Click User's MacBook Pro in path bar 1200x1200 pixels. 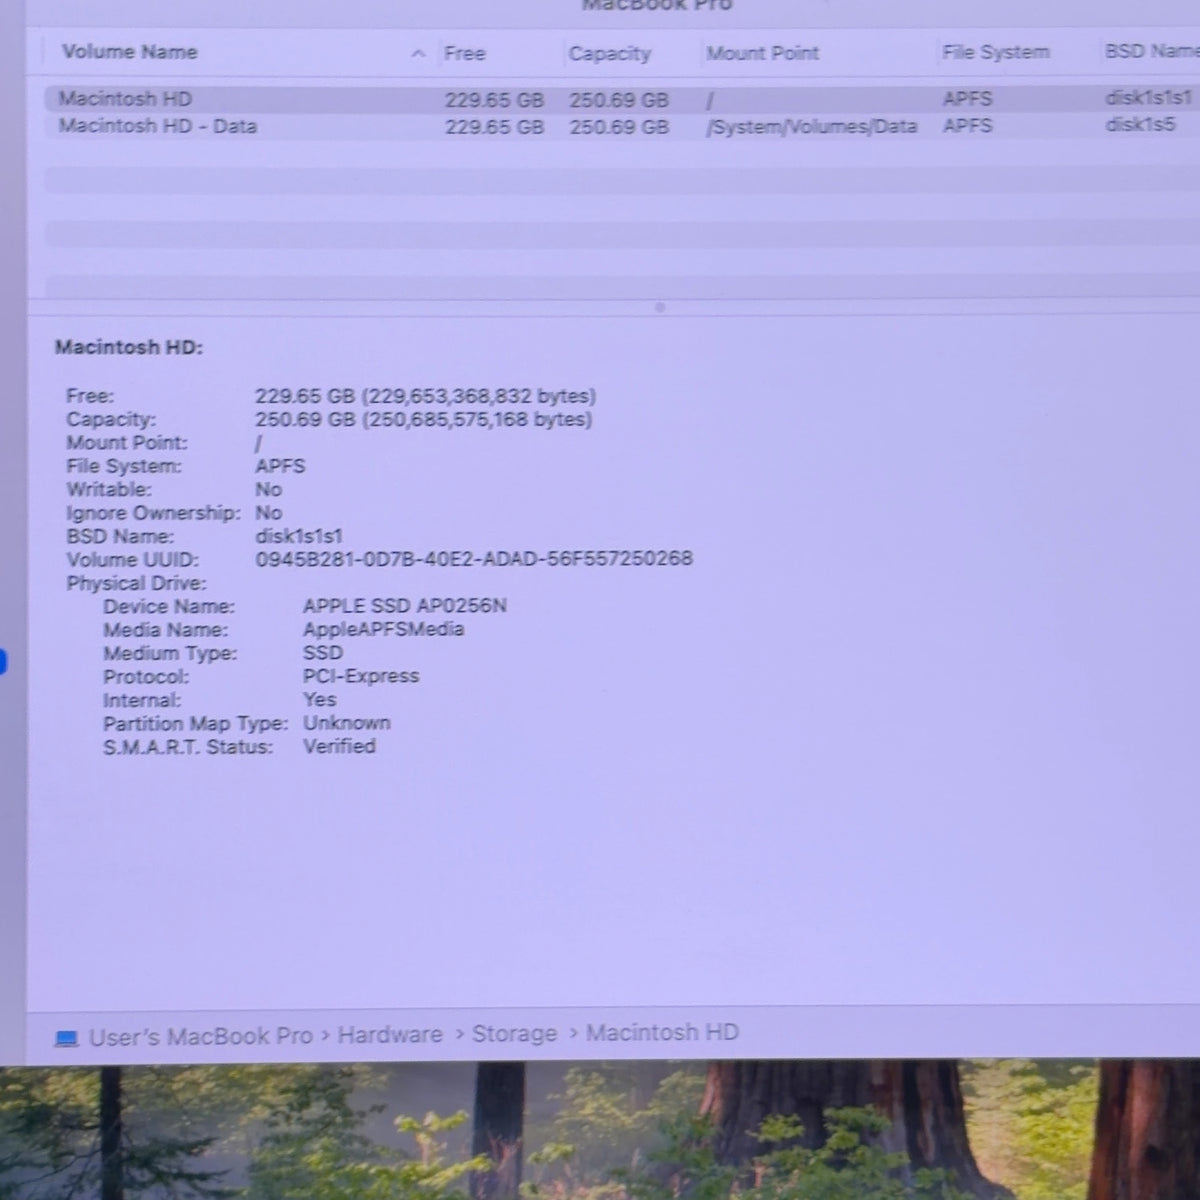click(x=201, y=1037)
